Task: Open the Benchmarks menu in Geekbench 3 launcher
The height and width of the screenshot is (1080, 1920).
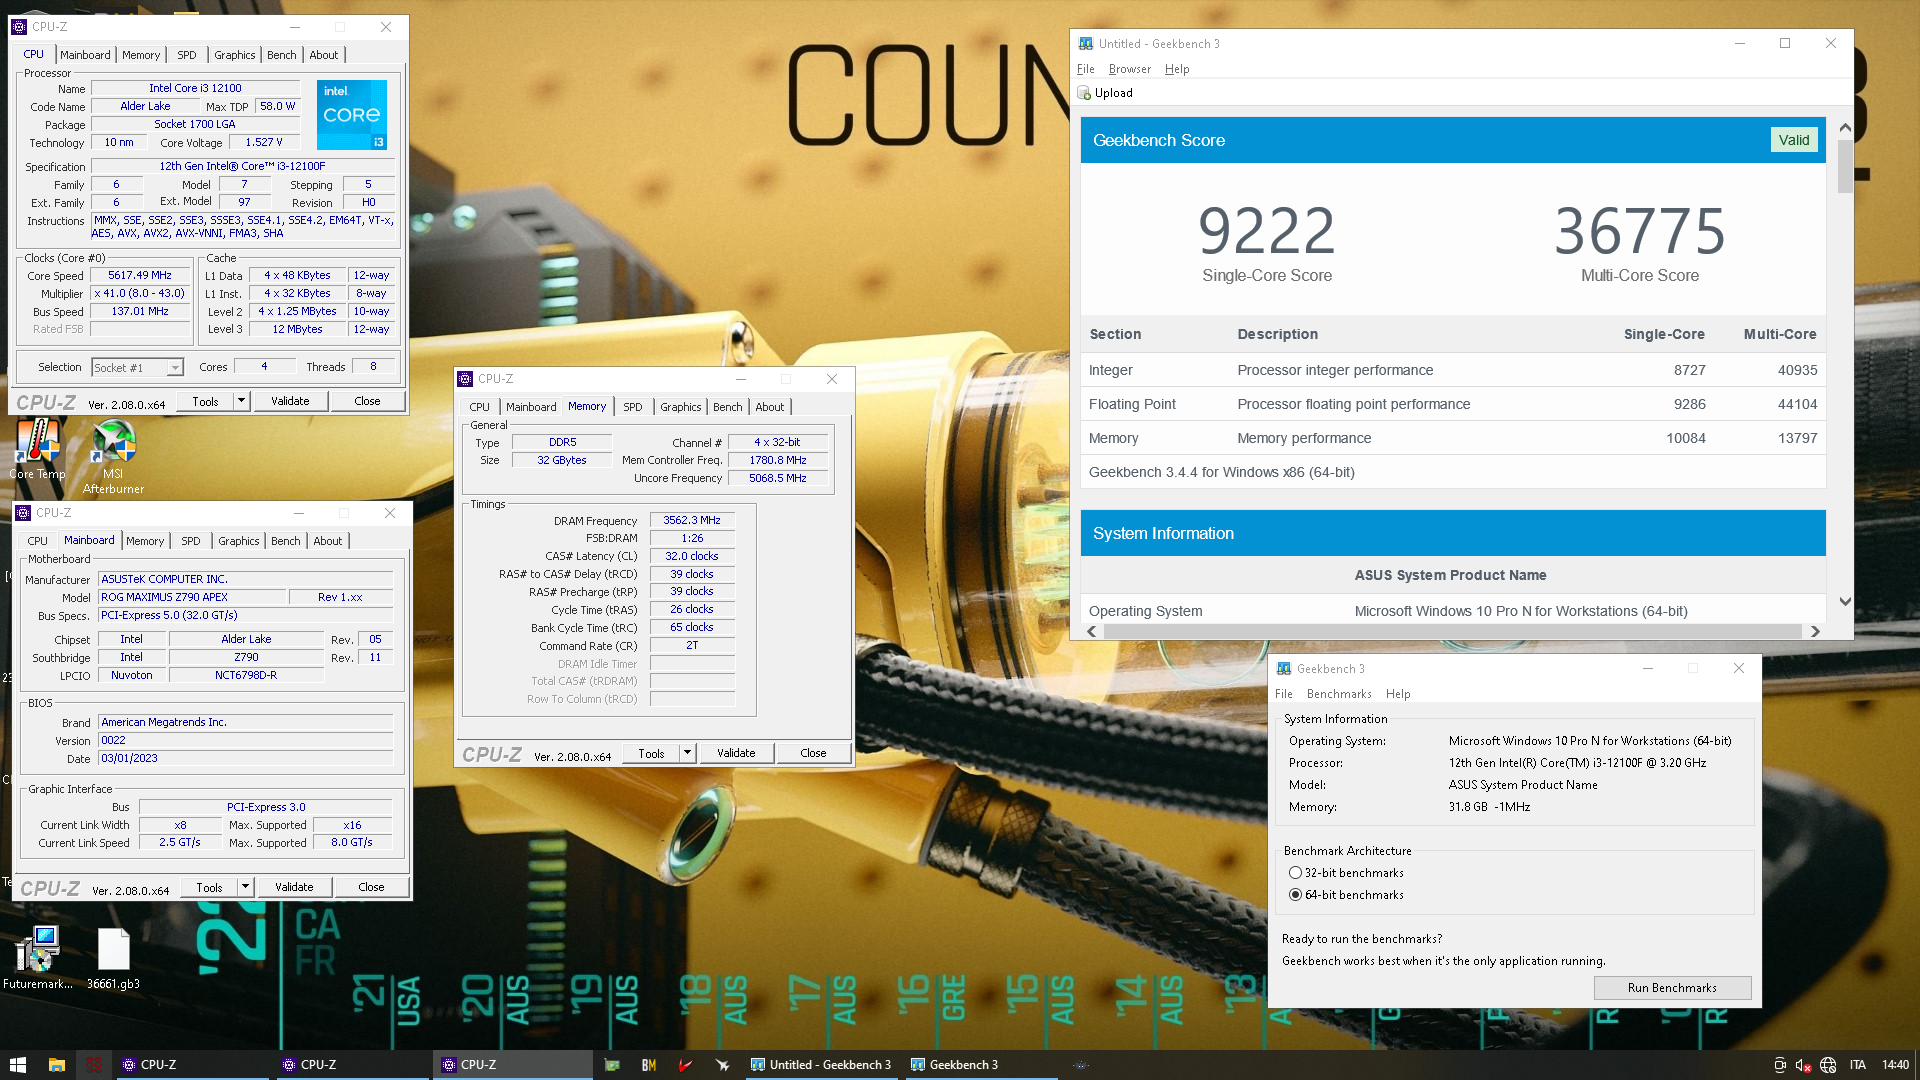Action: click(x=1339, y=694)
